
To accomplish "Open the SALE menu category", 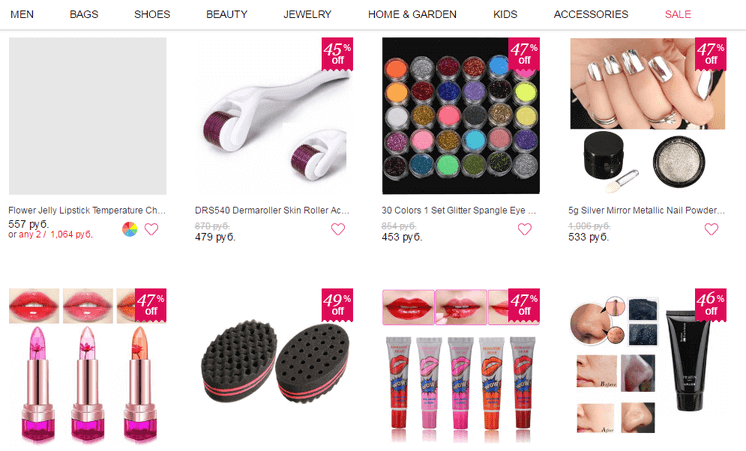I will 677,14.
